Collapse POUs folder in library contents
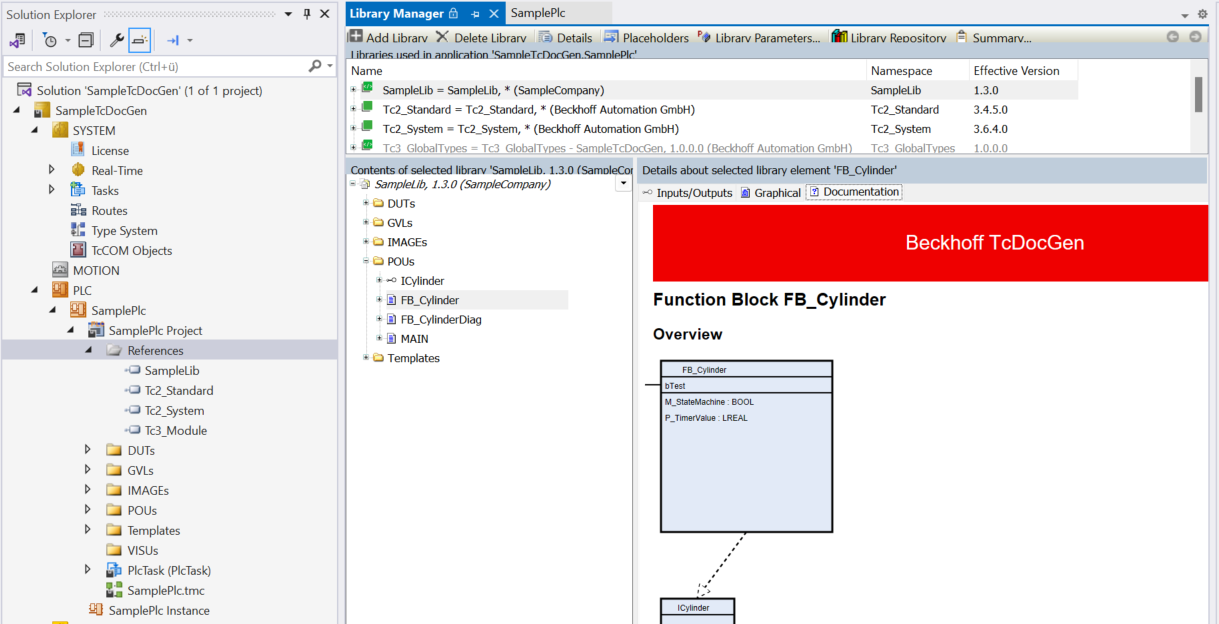The height and width of the screenshot is (624, 1219). pyautogui.click(x=366, y=261)
